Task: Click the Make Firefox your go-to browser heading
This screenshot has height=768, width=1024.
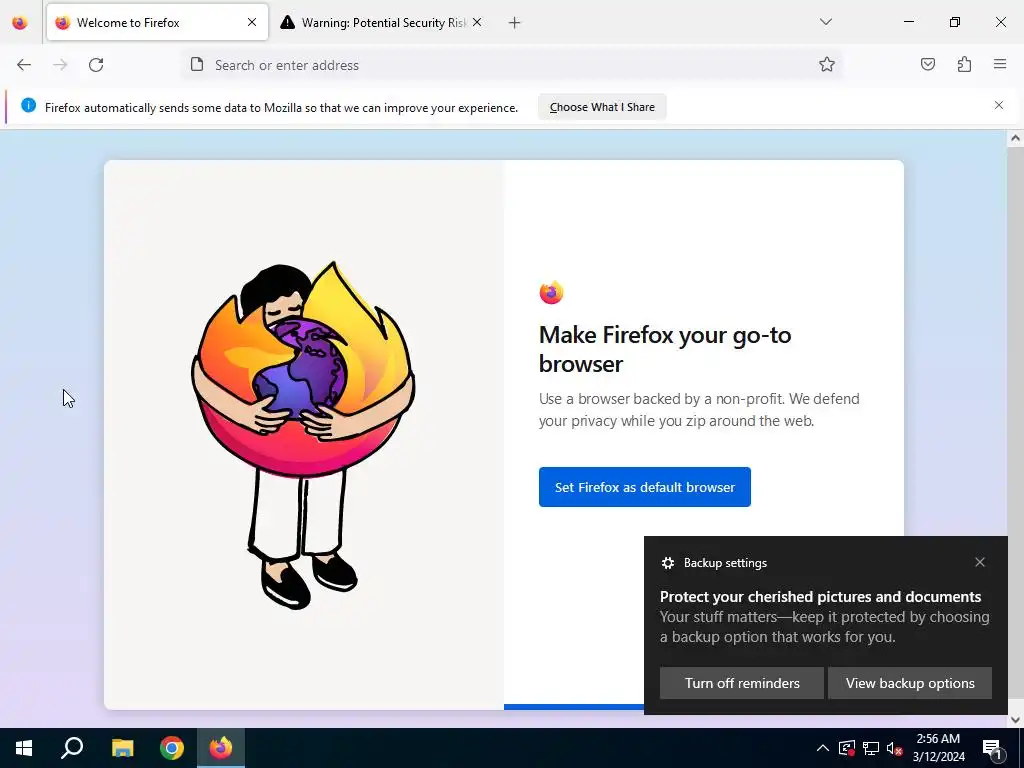Action: coord(665,349)
